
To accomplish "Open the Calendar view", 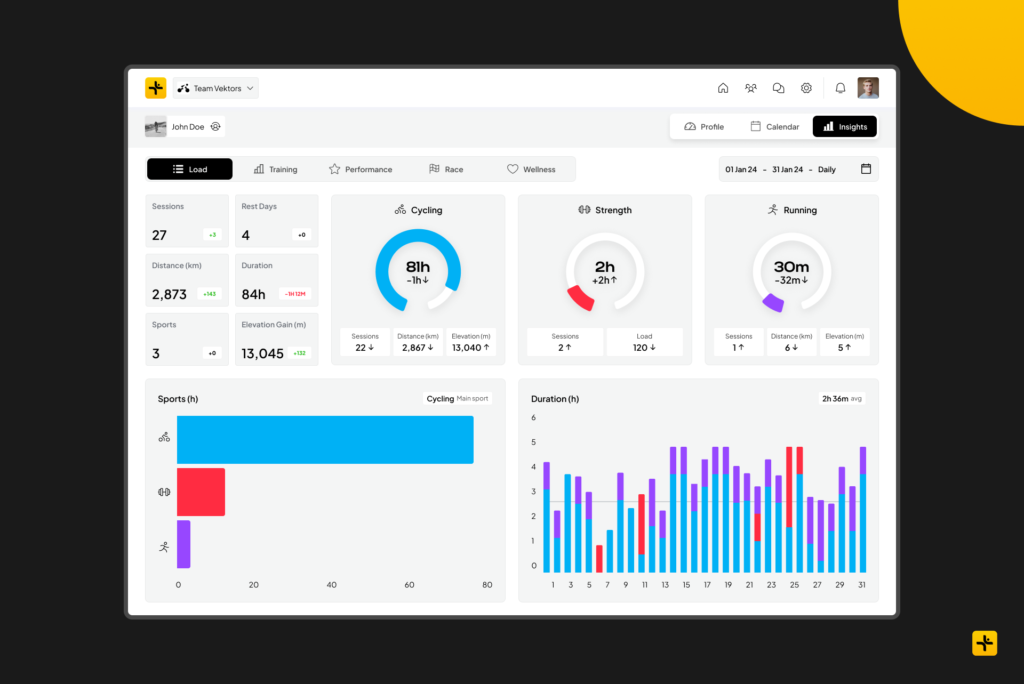I will pyautogui.click(x=775, y=127).
